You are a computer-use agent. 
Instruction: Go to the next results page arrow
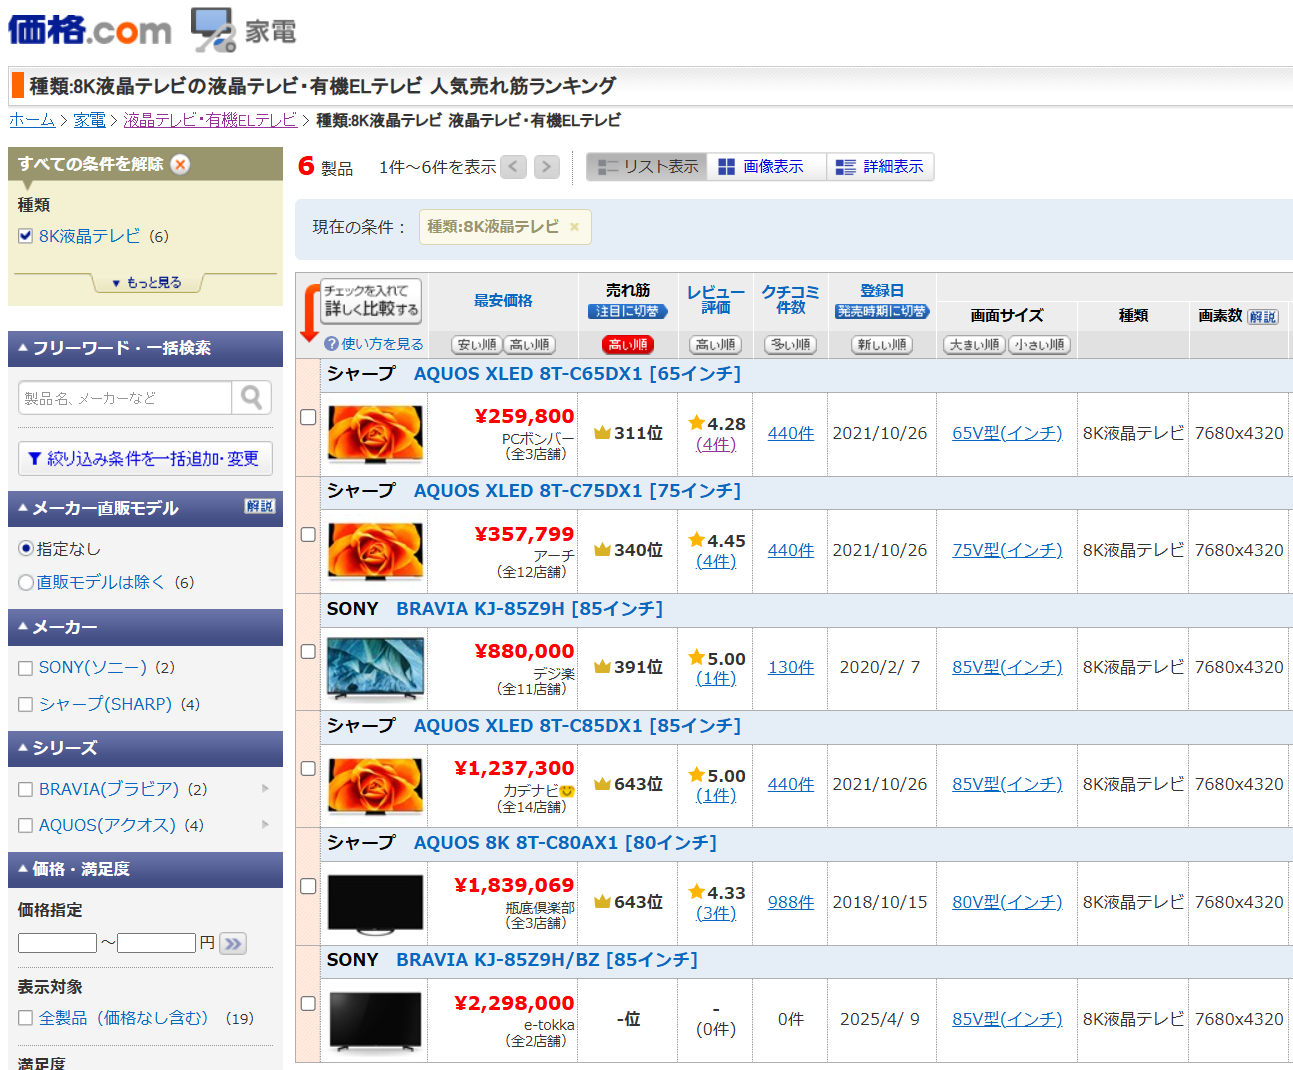point(546,167)
